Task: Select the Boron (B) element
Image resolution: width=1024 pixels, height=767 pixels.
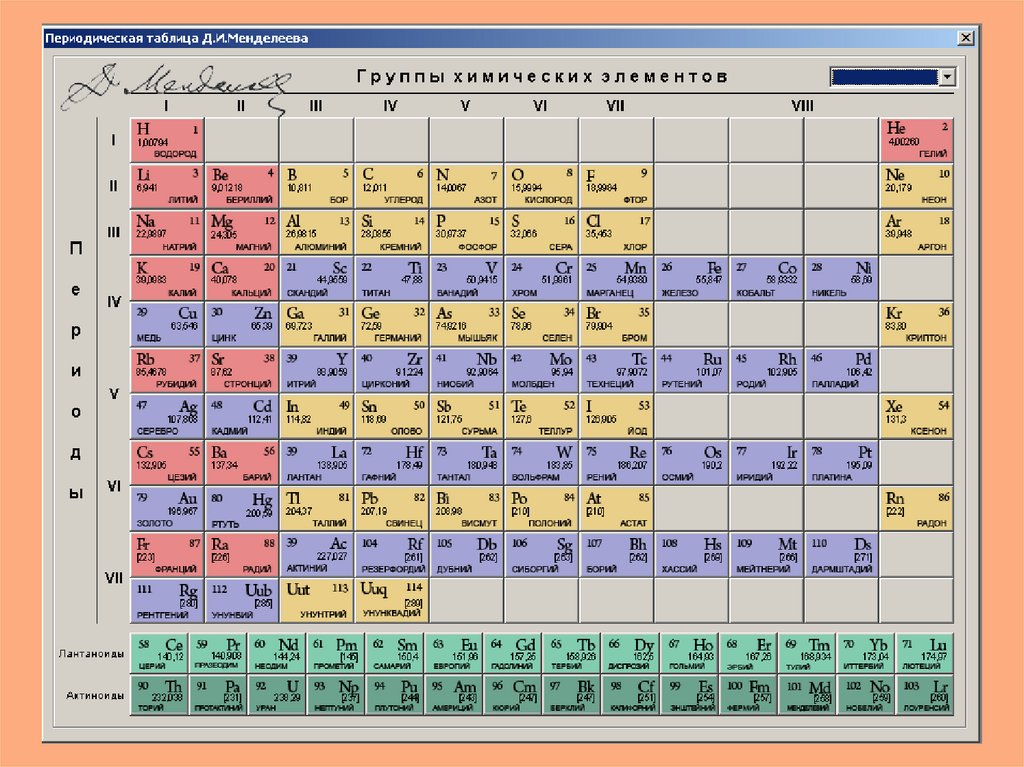Action: [x=317, y=186]
